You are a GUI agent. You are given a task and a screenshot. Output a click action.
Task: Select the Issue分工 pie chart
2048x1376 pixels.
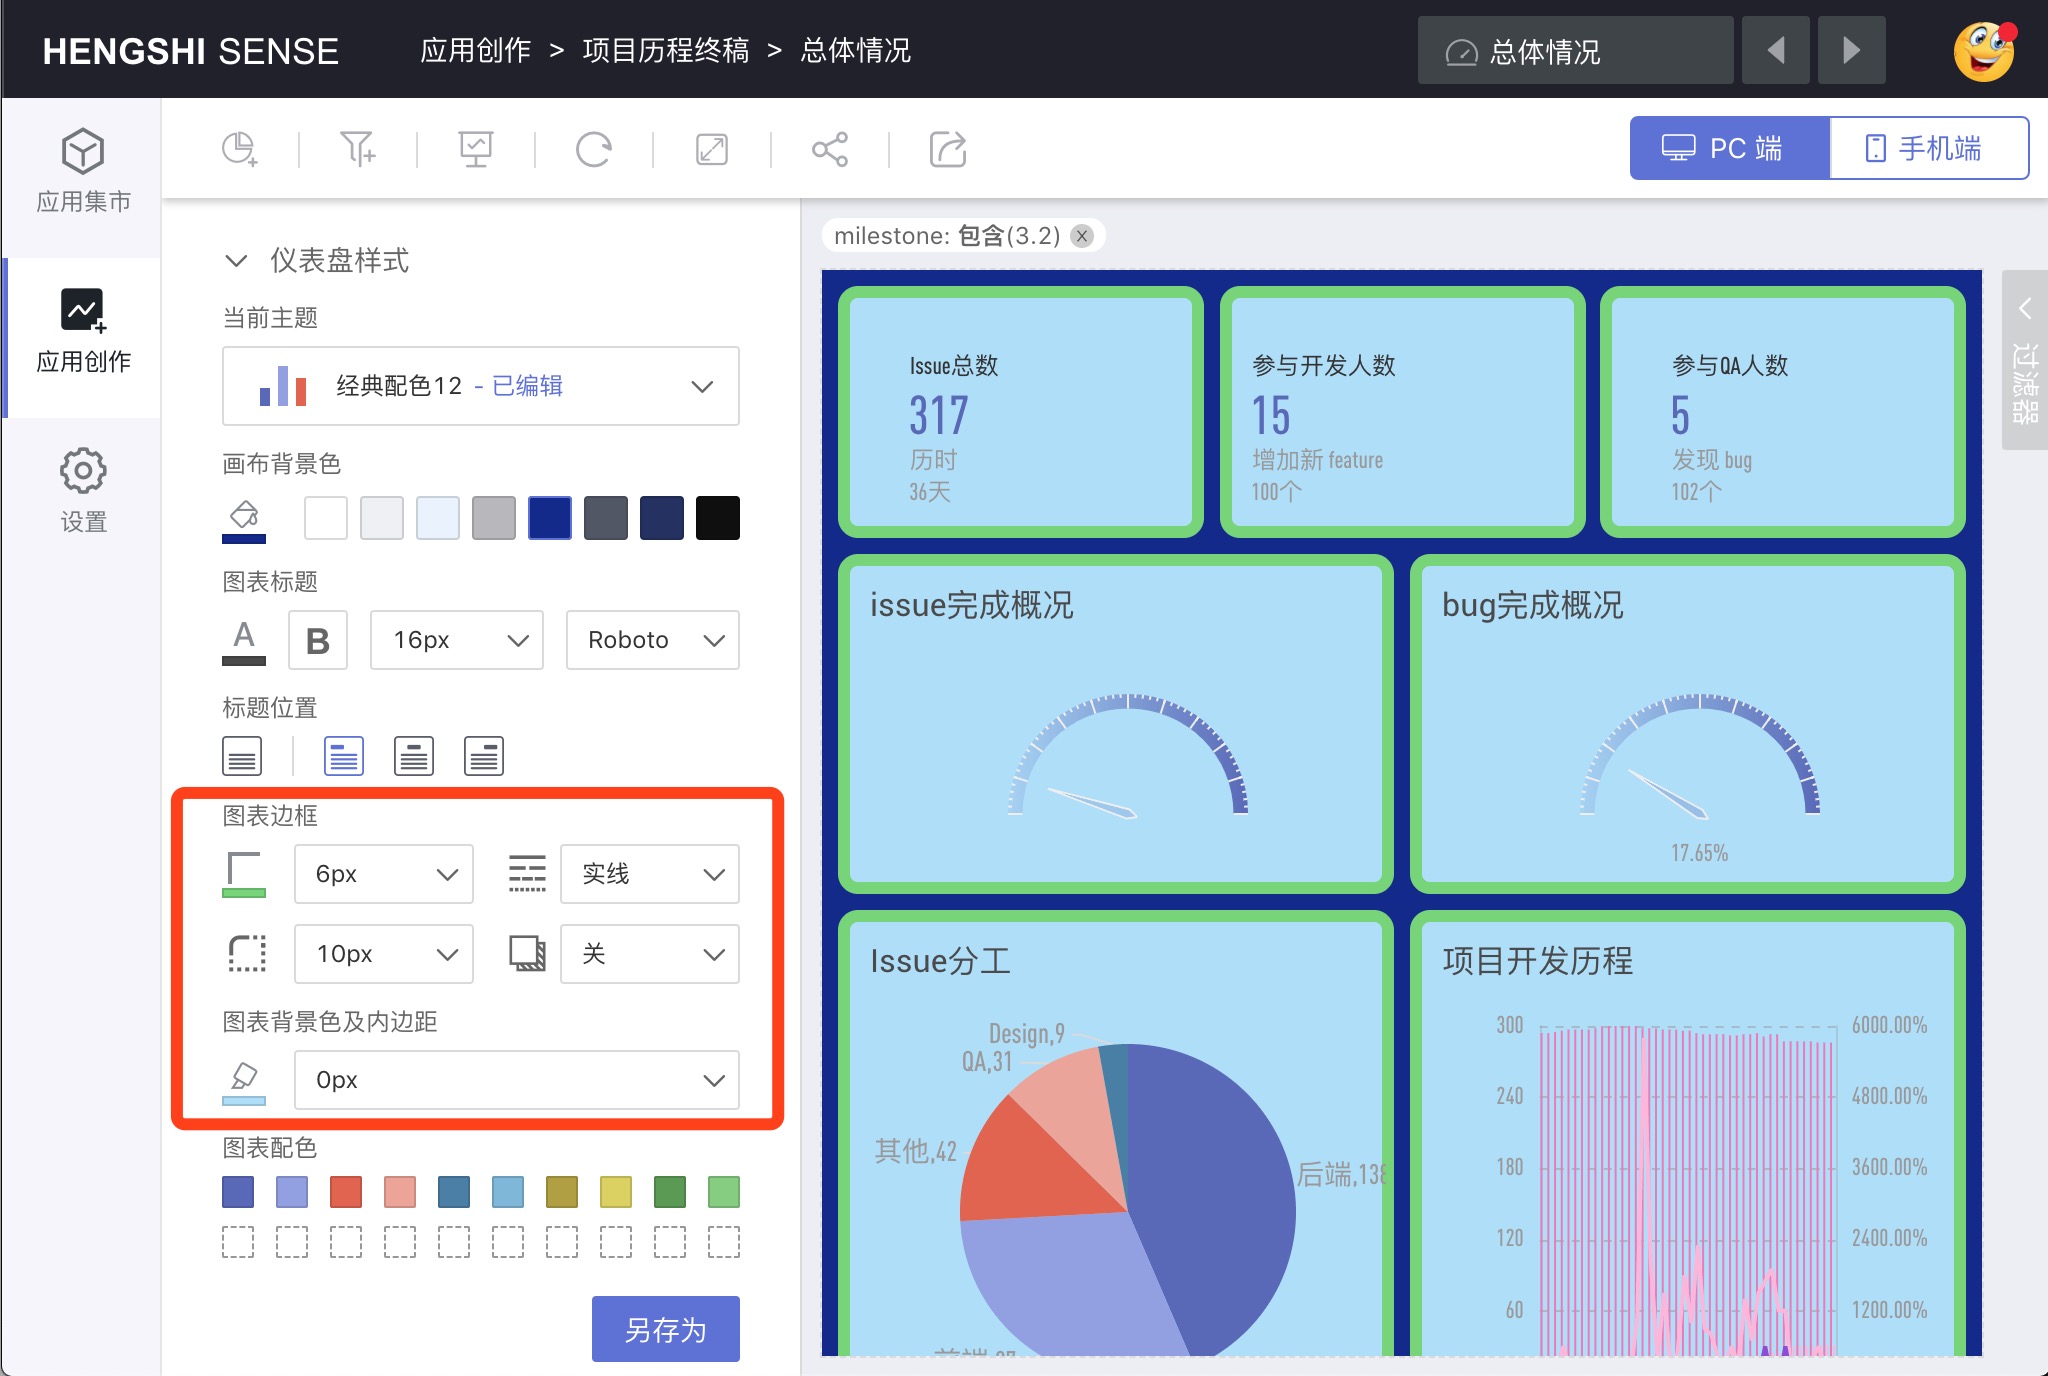click(1116, 1134)
